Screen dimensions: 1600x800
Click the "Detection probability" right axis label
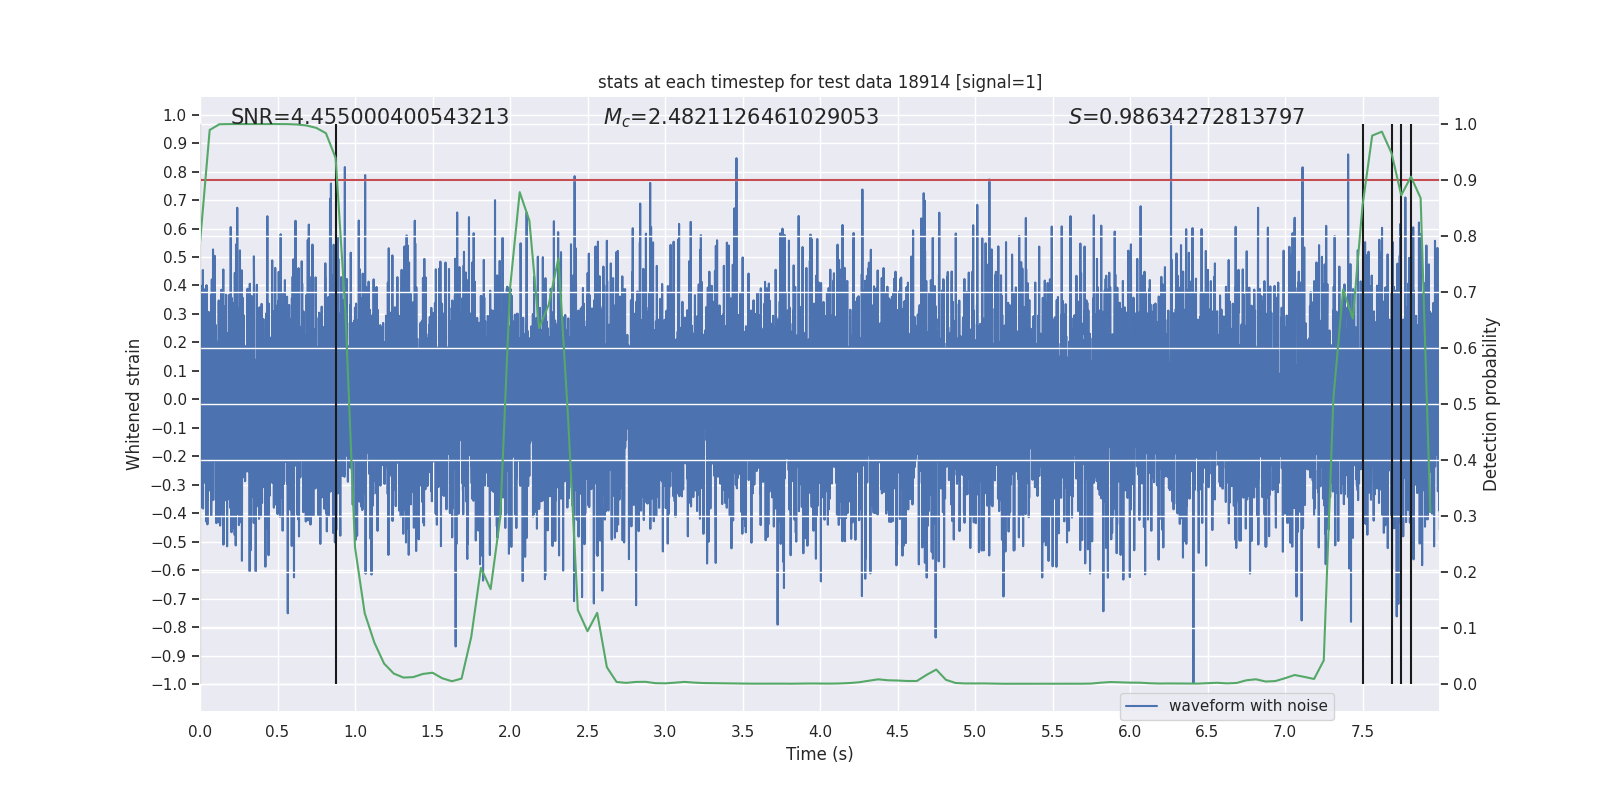coord(1491,404)
